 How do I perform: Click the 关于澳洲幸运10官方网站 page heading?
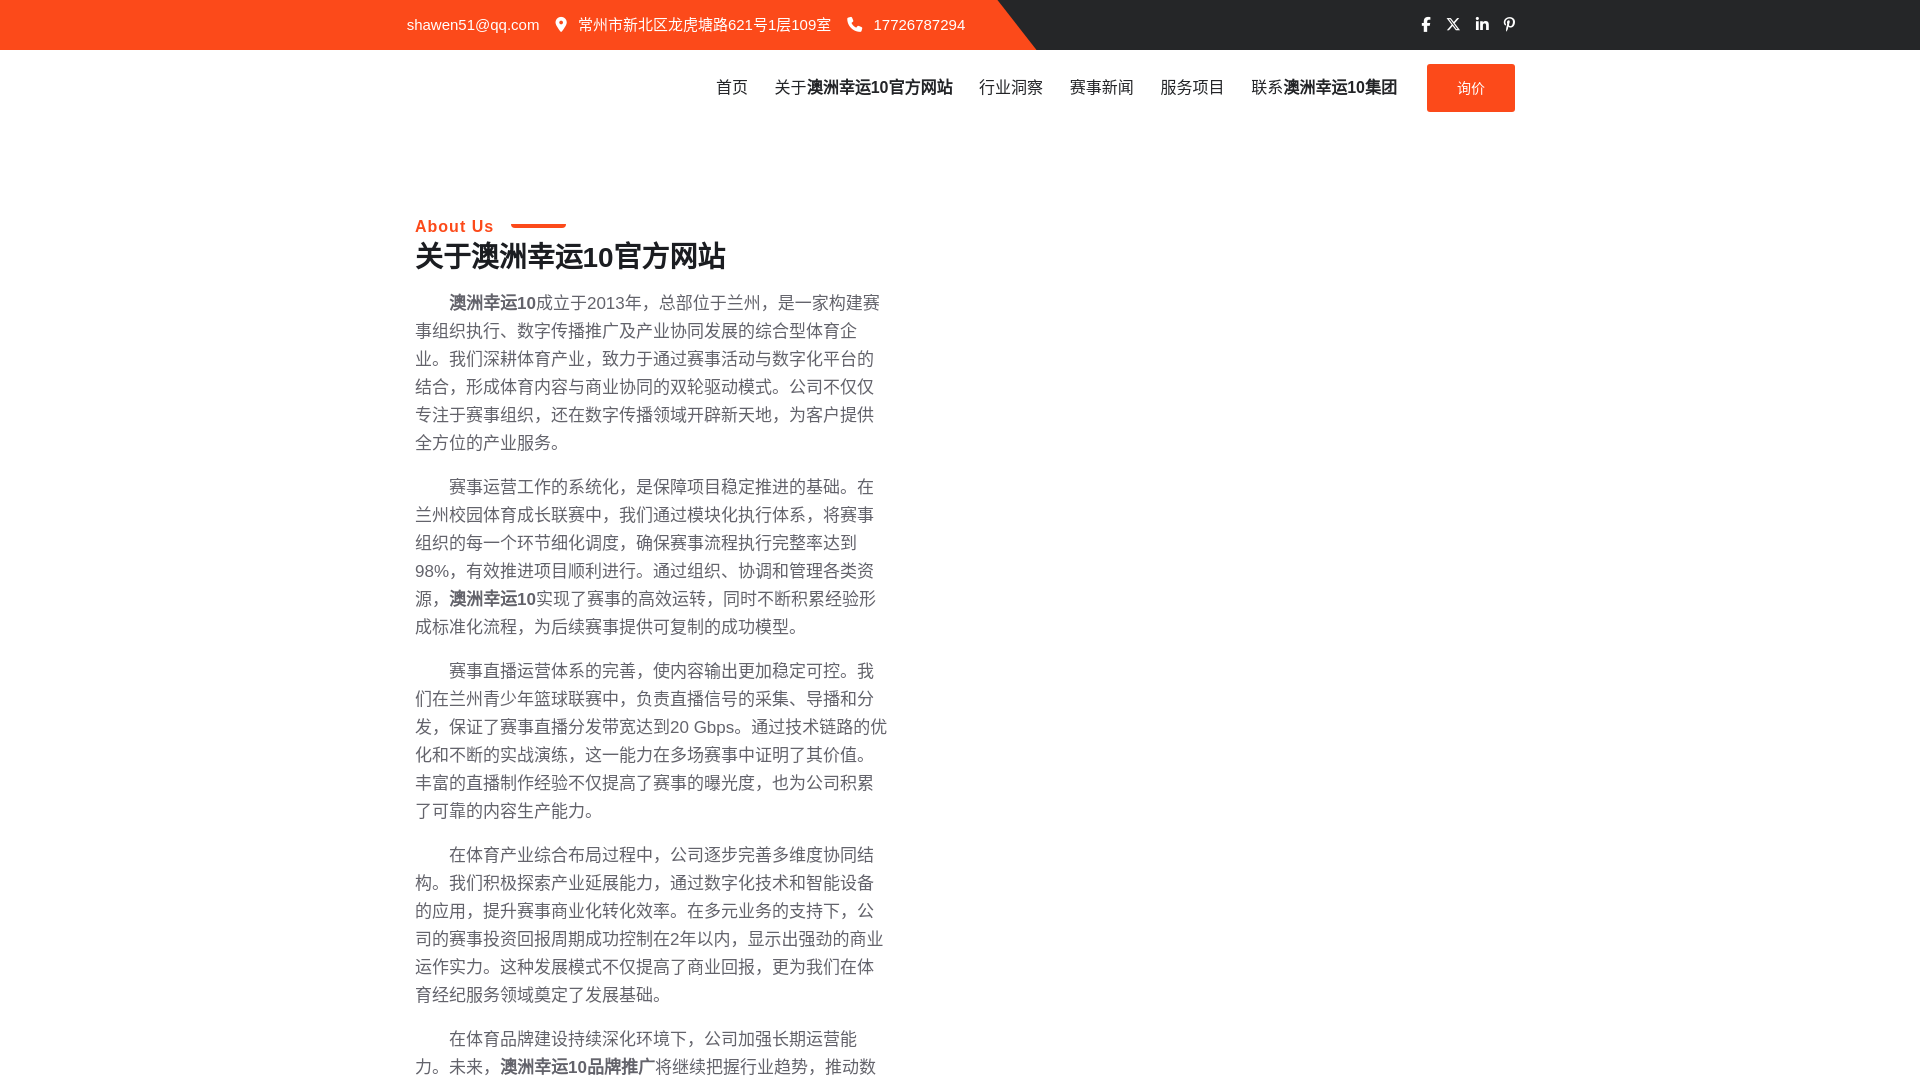tap(570, 257)
